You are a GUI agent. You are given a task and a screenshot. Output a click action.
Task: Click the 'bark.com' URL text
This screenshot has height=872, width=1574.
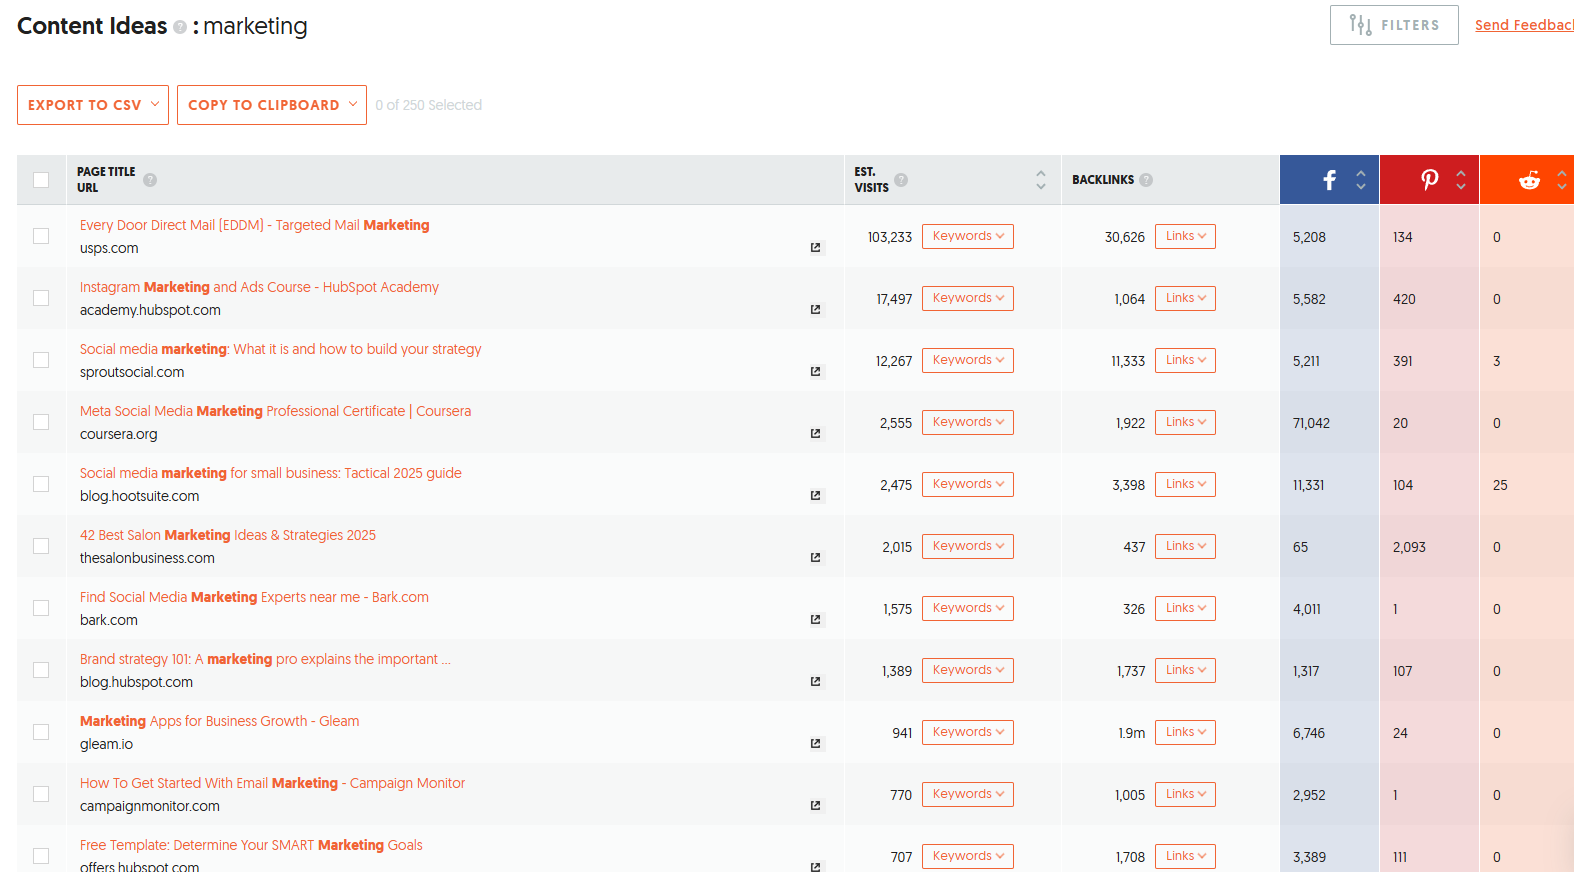pos(109,620)
